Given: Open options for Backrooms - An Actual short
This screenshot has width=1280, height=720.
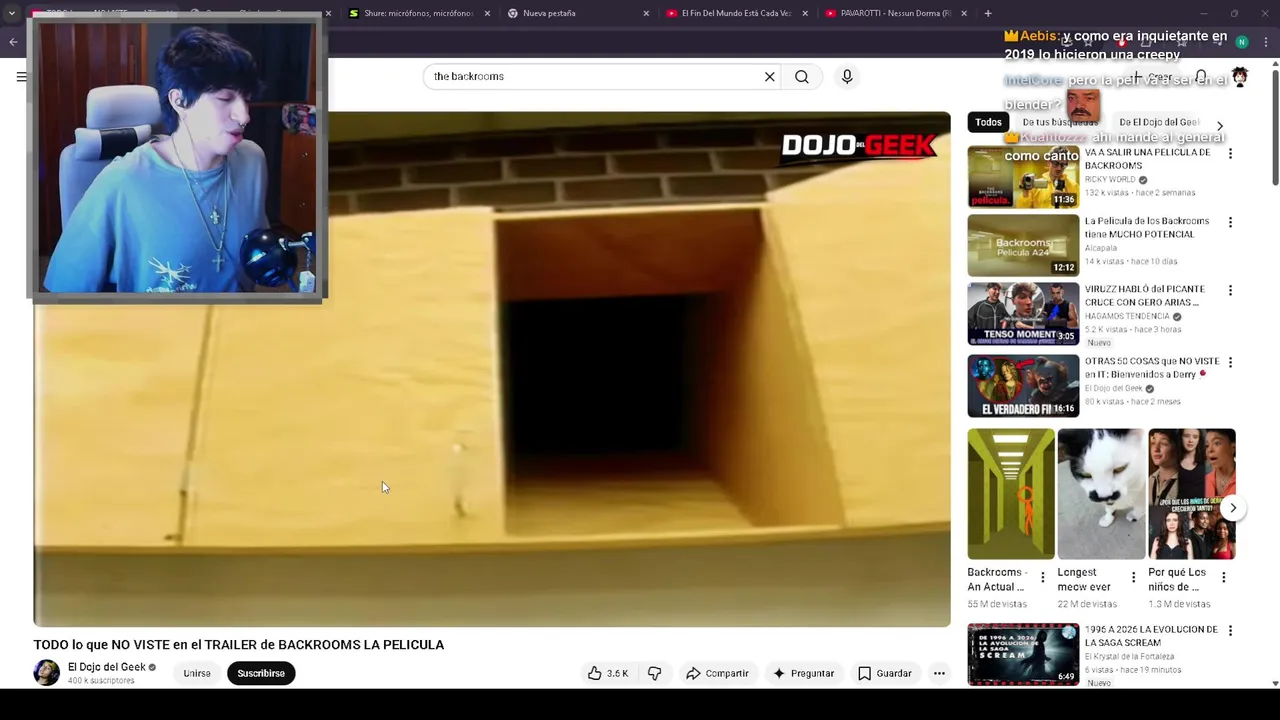Looking at the screenshot, I should 1043,577.
